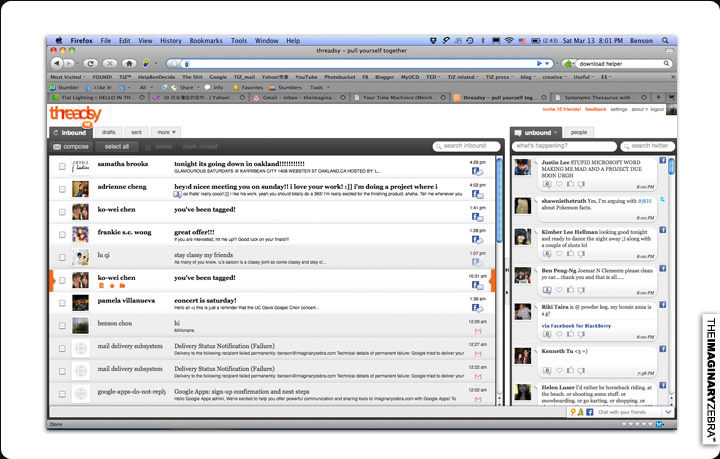Switch to the drafts tab
Viewport: 720px width, 459px height.
pyautogui.click(x=108, y=132)
